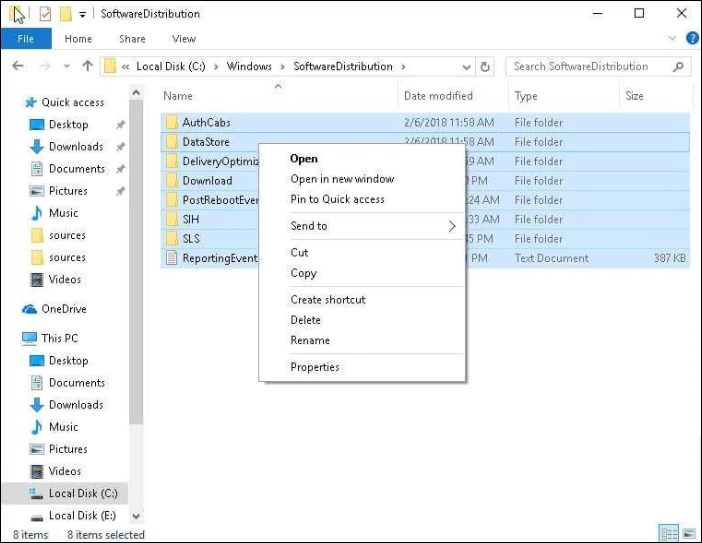Screen dimensions: 702x543
Task: Click the Search SoftwareDistribution field
Action: [588, 67]
